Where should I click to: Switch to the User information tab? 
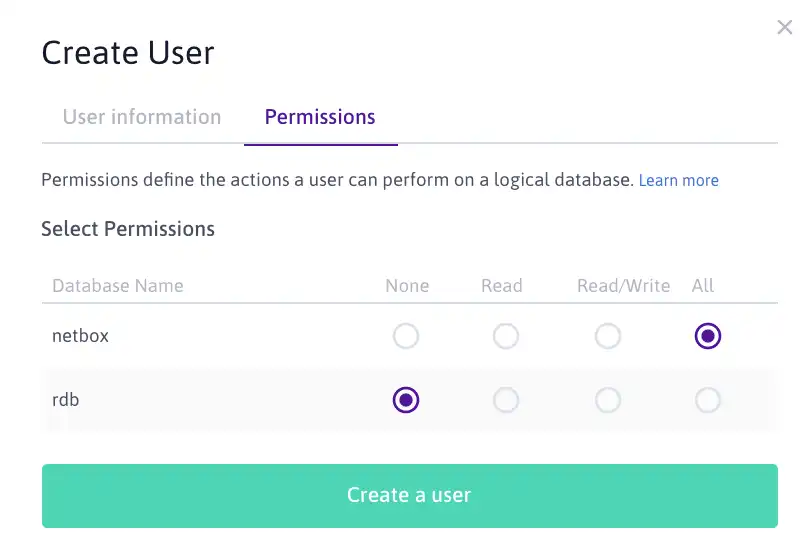(x=142, y=117)
